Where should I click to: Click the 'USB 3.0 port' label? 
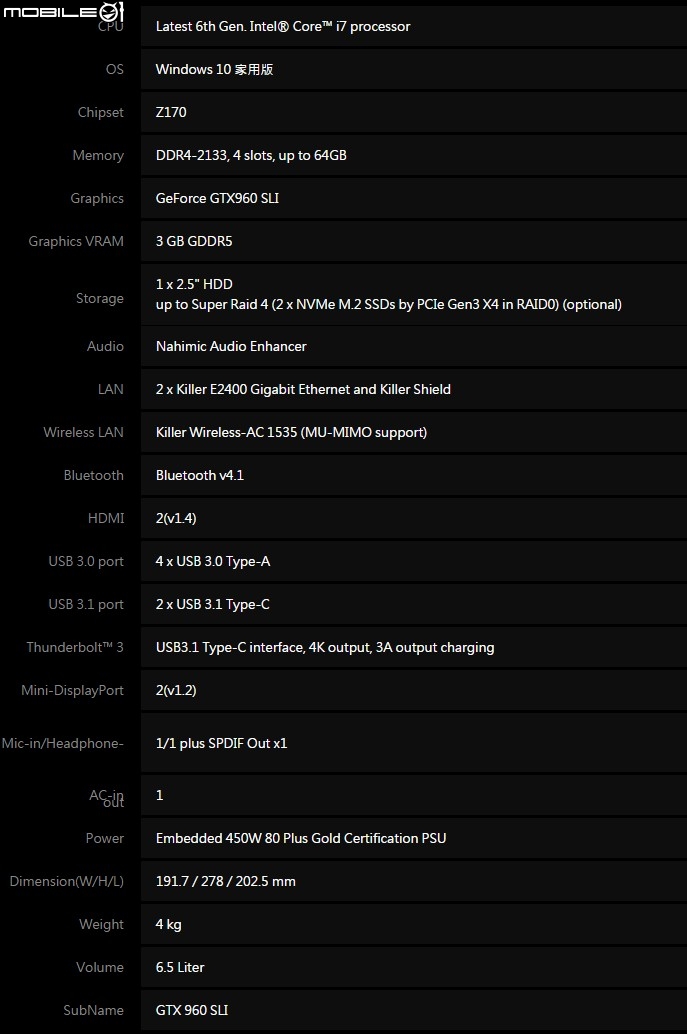[x=86, y=562]
